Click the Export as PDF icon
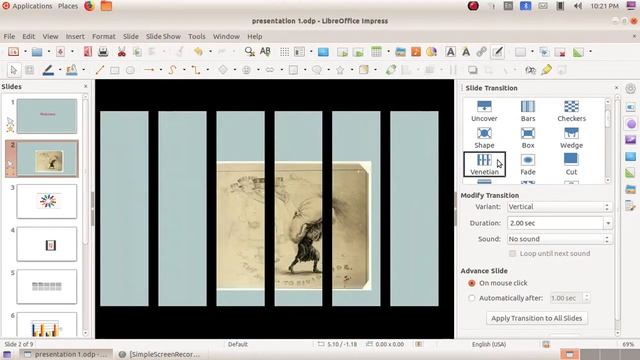 88,52
